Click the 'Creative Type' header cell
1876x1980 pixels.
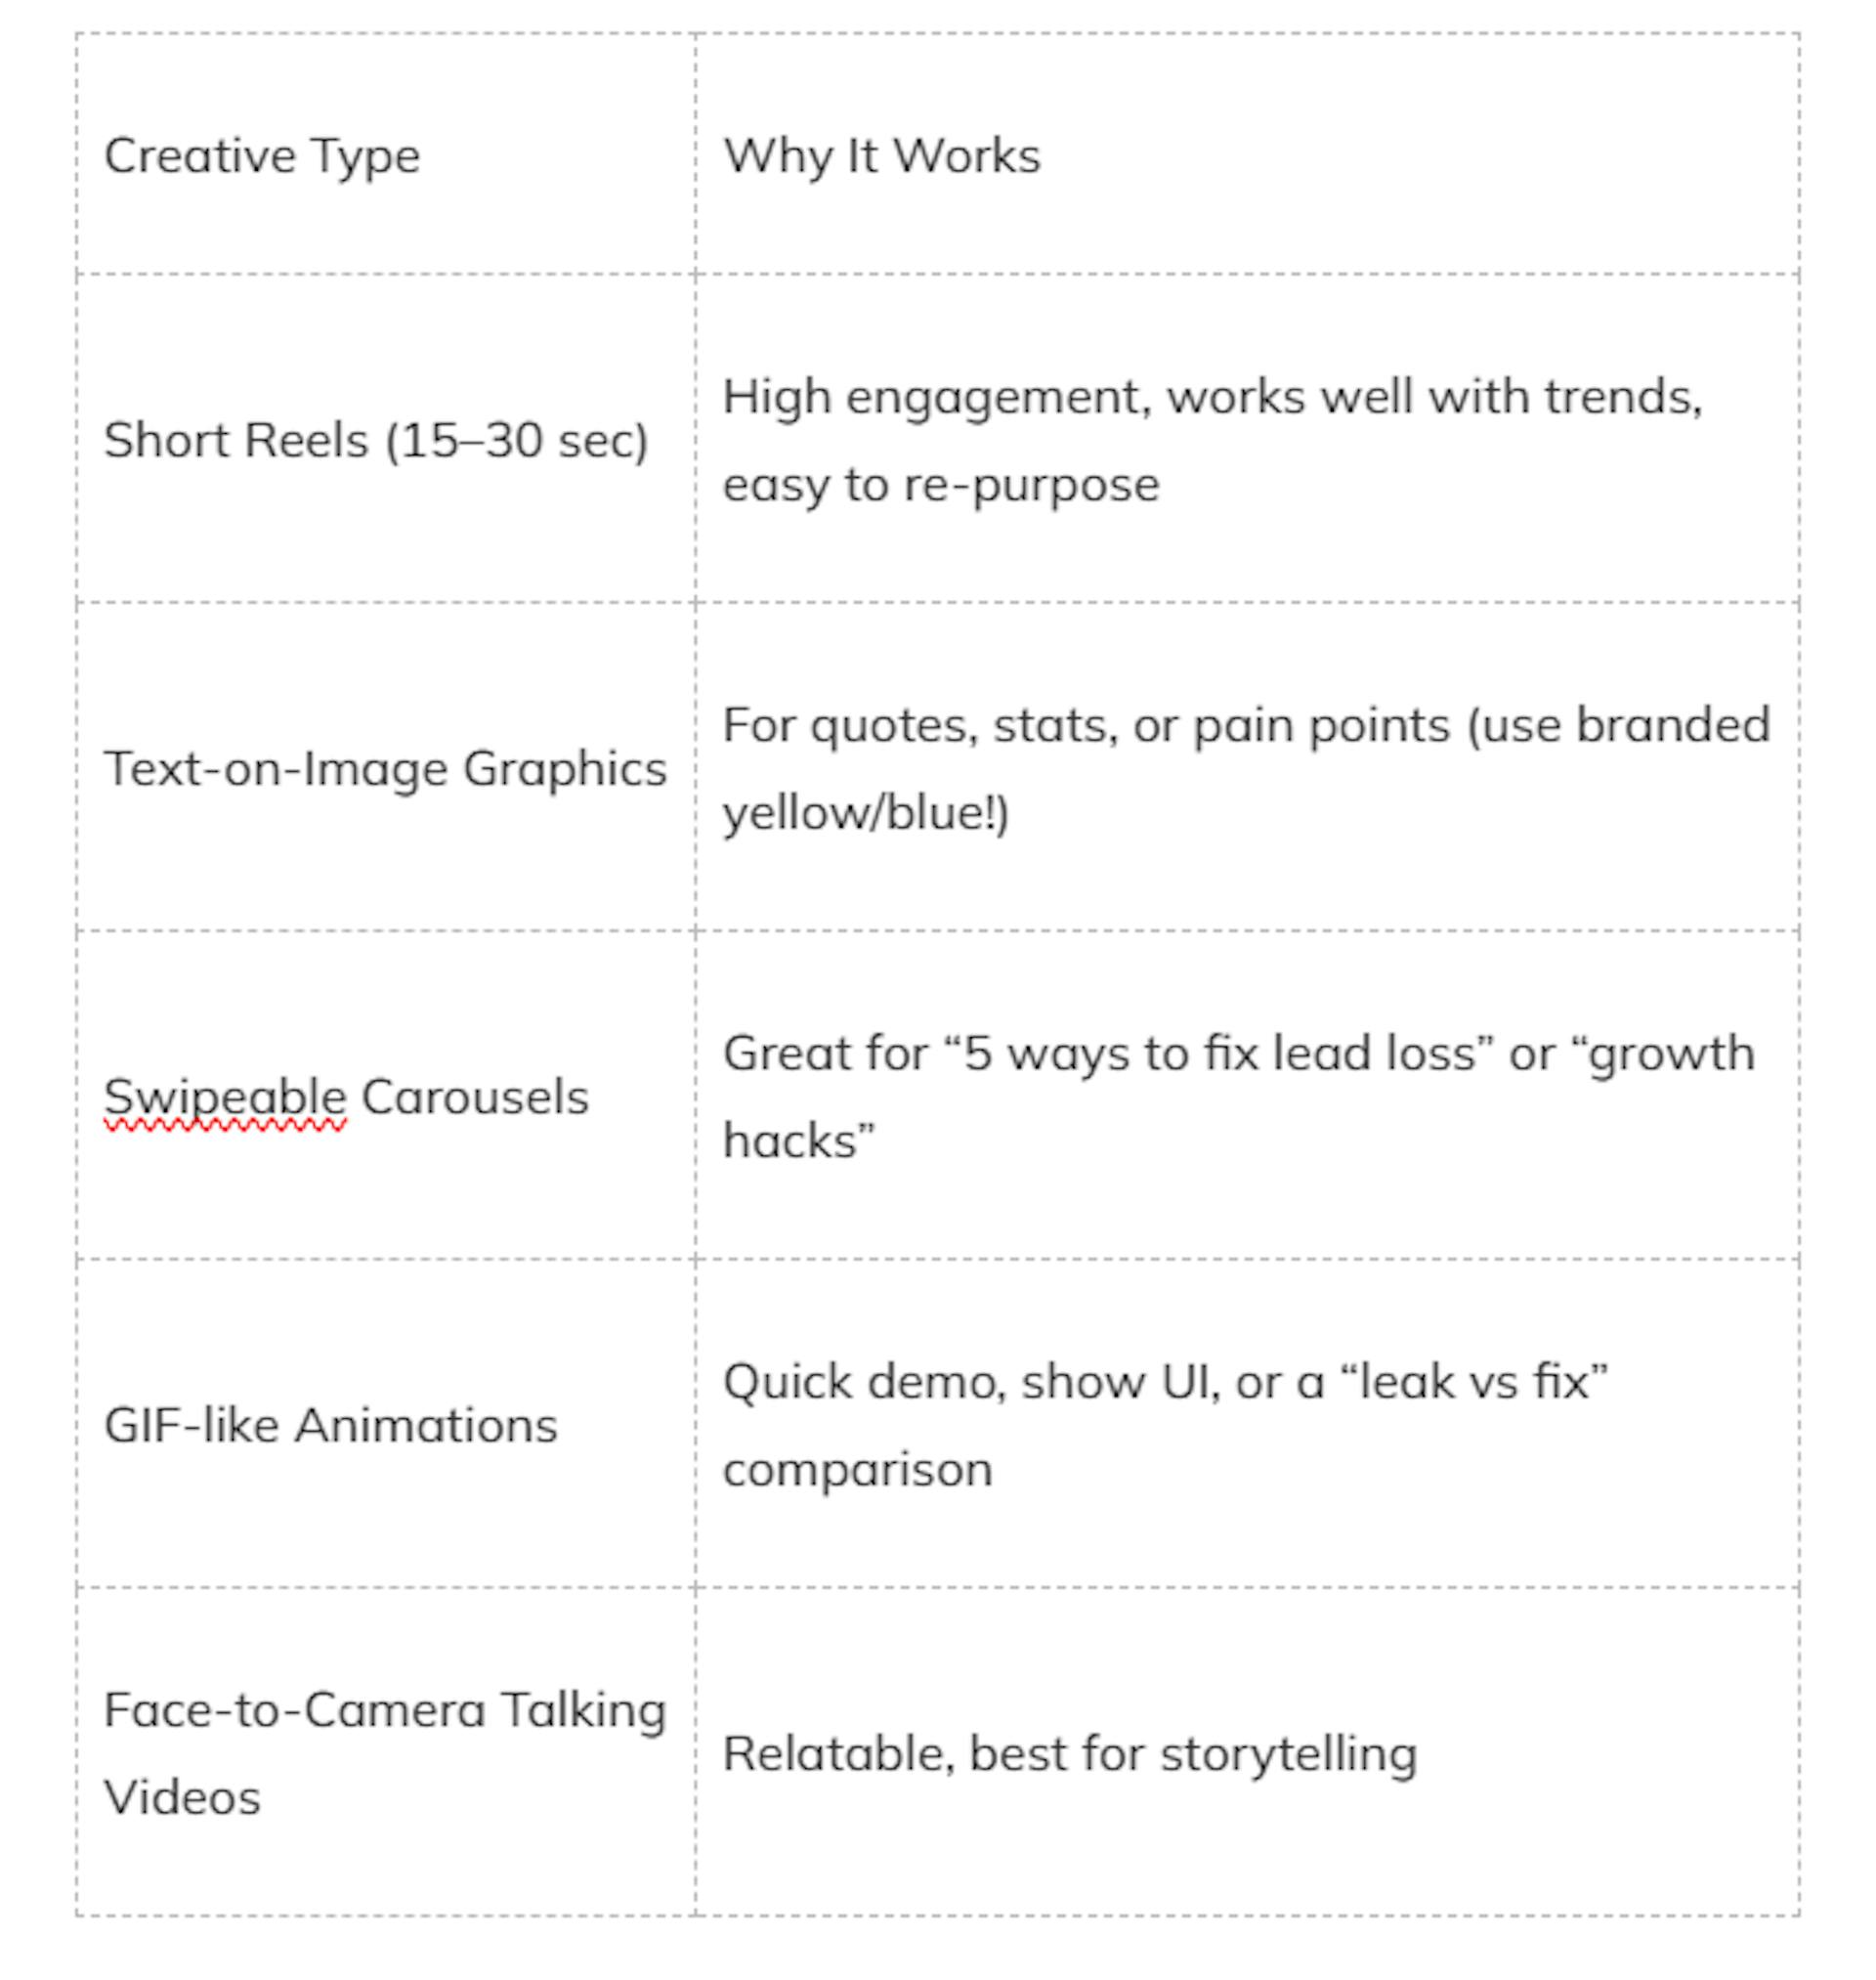pyautogui.click(x=386, y=153)
